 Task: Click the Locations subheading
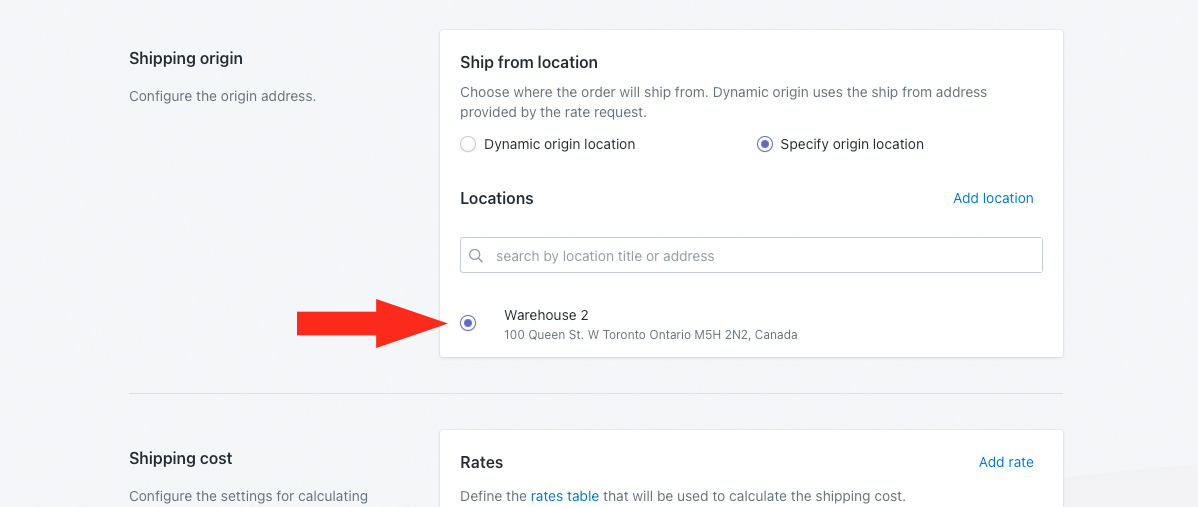coord(497,198)
